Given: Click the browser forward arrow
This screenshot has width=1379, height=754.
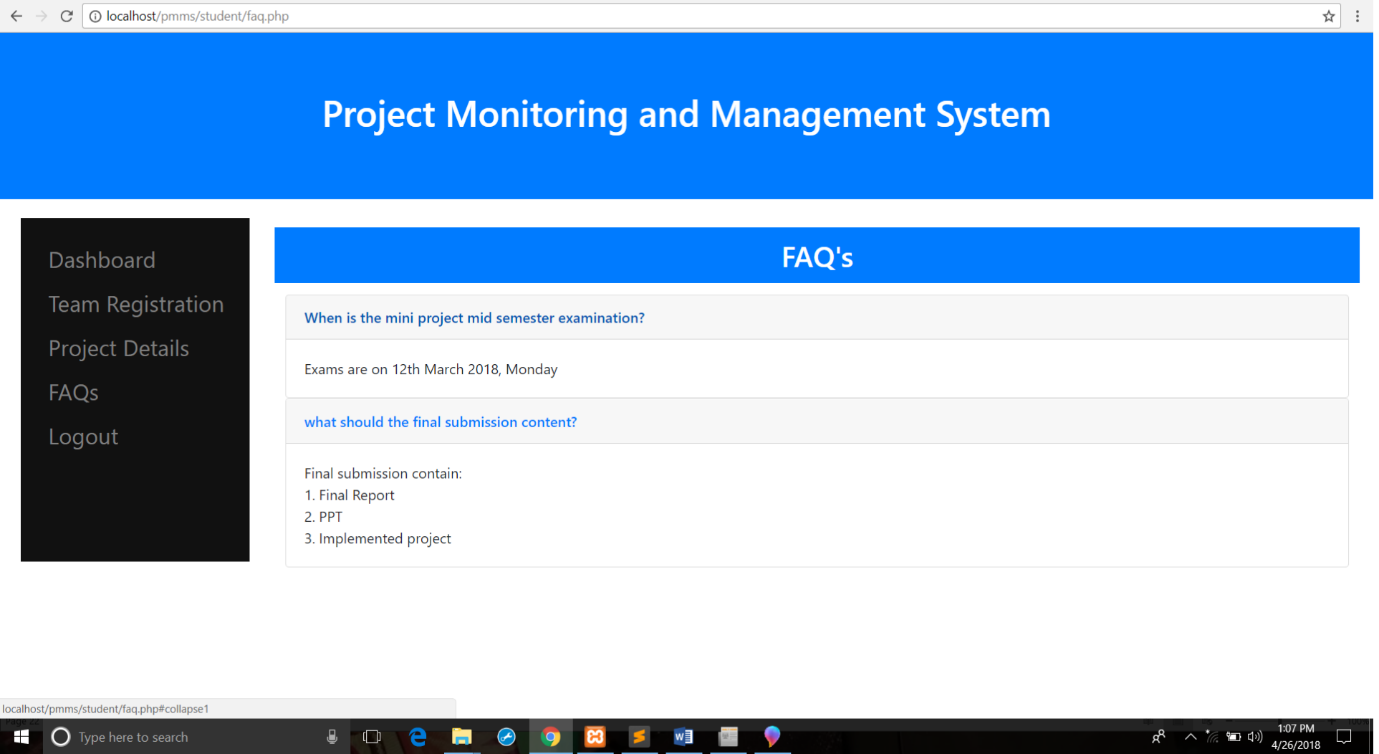Looking at the screenshot, I should [41, 16].
